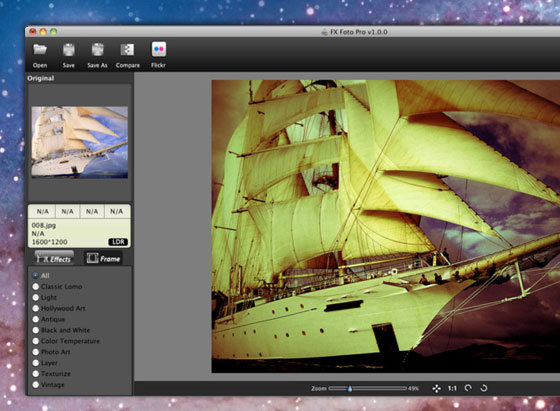Choose the Black and White category
Viewport: 560px width, 411px height.
point(36,330)
